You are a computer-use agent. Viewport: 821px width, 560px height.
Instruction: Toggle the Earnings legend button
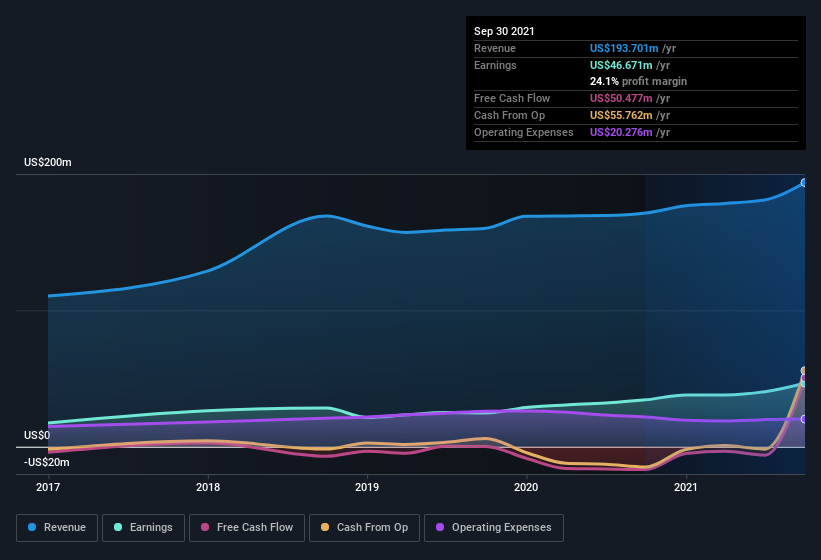click(x=143, y=528)
